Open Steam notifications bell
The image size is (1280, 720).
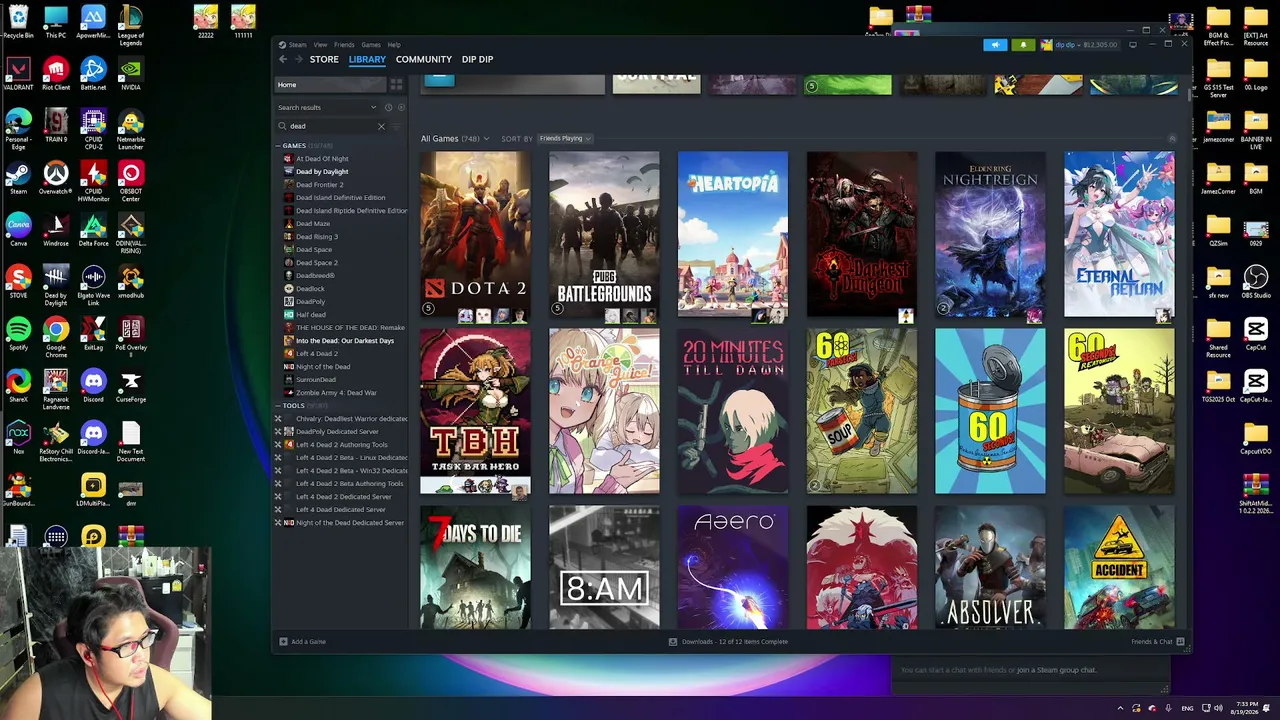click(x=1022, y=45)
